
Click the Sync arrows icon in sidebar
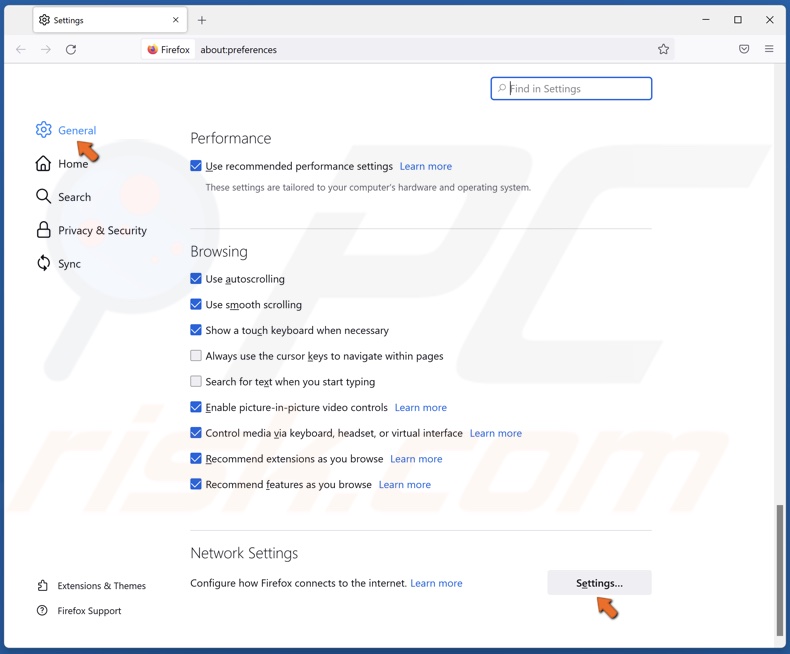tap(43, 263)
